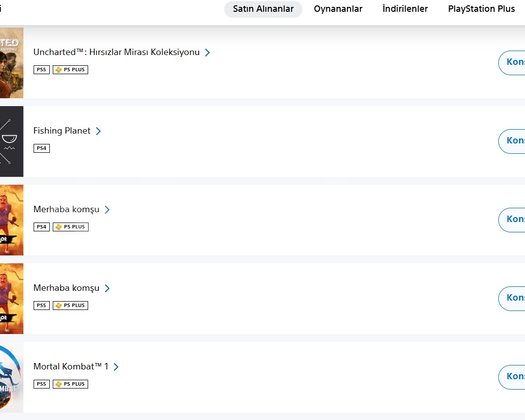Open the Uncharted cover art thumbnail
The image size is (525, 420).
pyautogui.click(x=12, y=63)
